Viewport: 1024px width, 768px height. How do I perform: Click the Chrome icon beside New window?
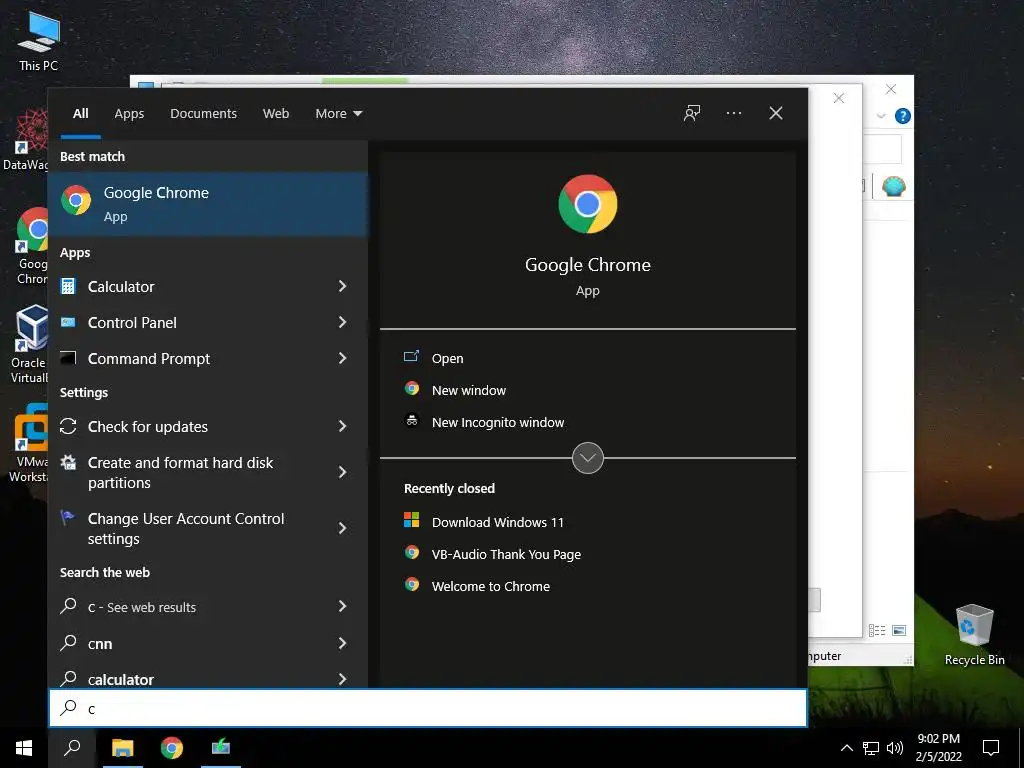(x=411, y=389)
